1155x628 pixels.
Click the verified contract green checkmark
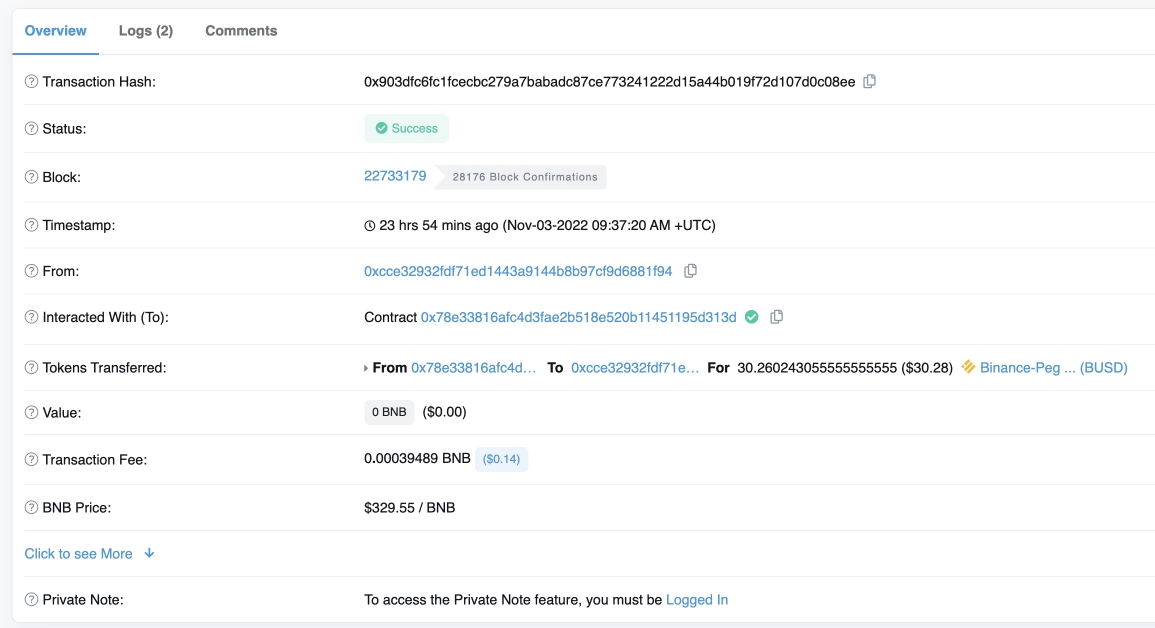751,317
